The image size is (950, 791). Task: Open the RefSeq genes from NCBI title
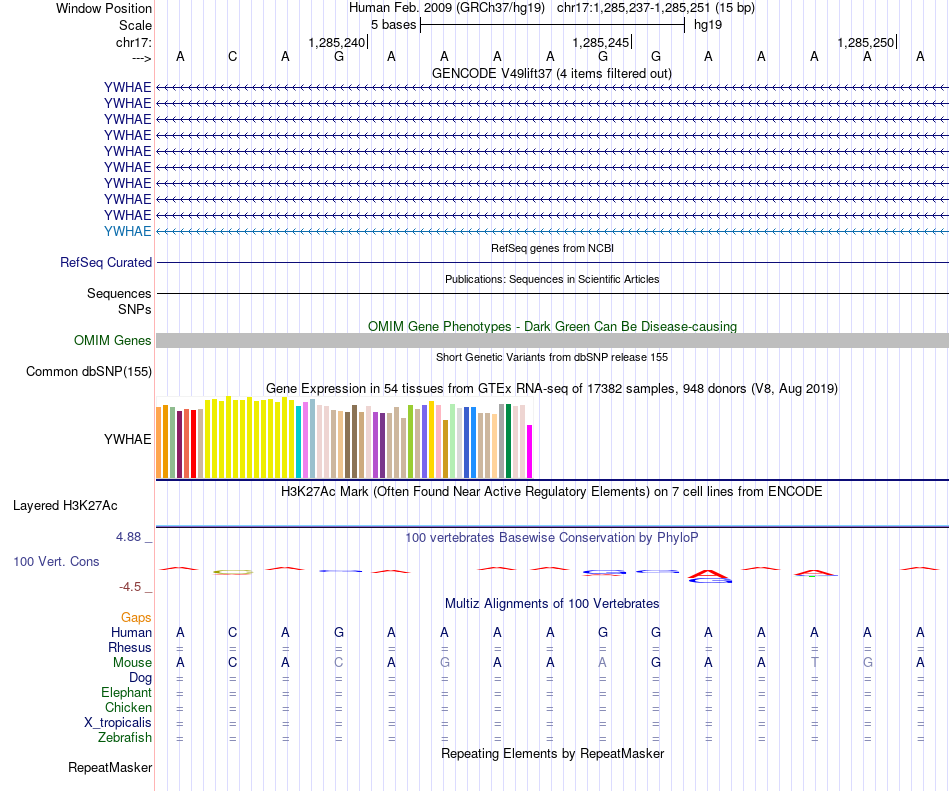click(x=552, y=248)
